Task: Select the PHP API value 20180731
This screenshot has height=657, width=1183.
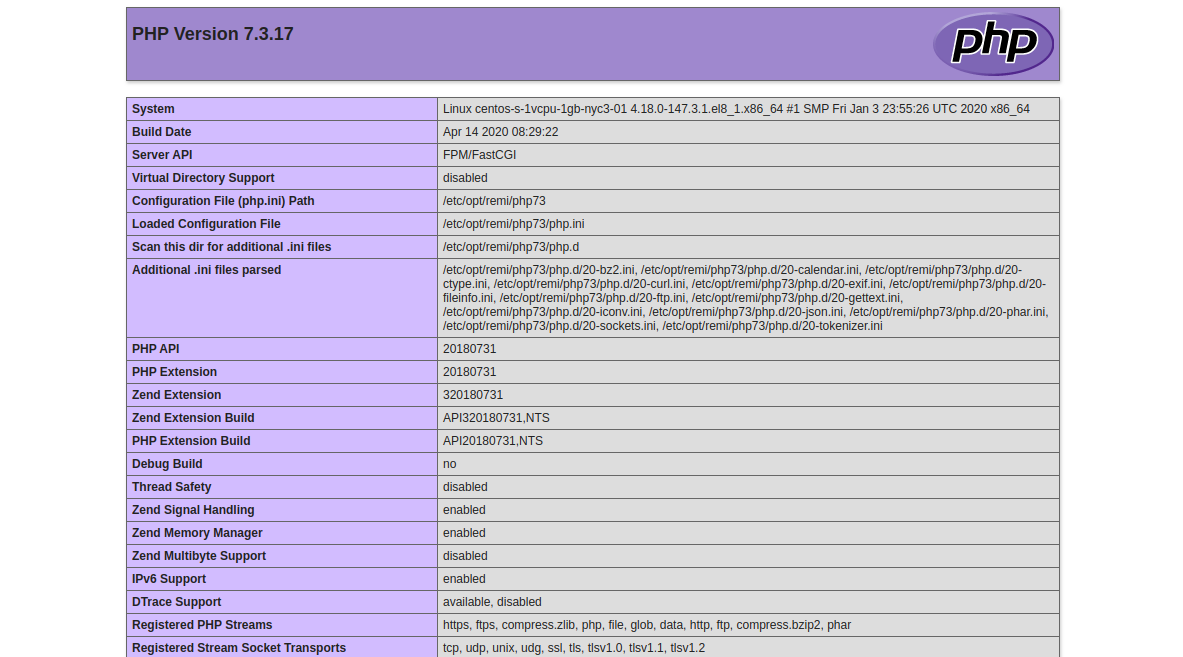Action: [x=469, y=348]
